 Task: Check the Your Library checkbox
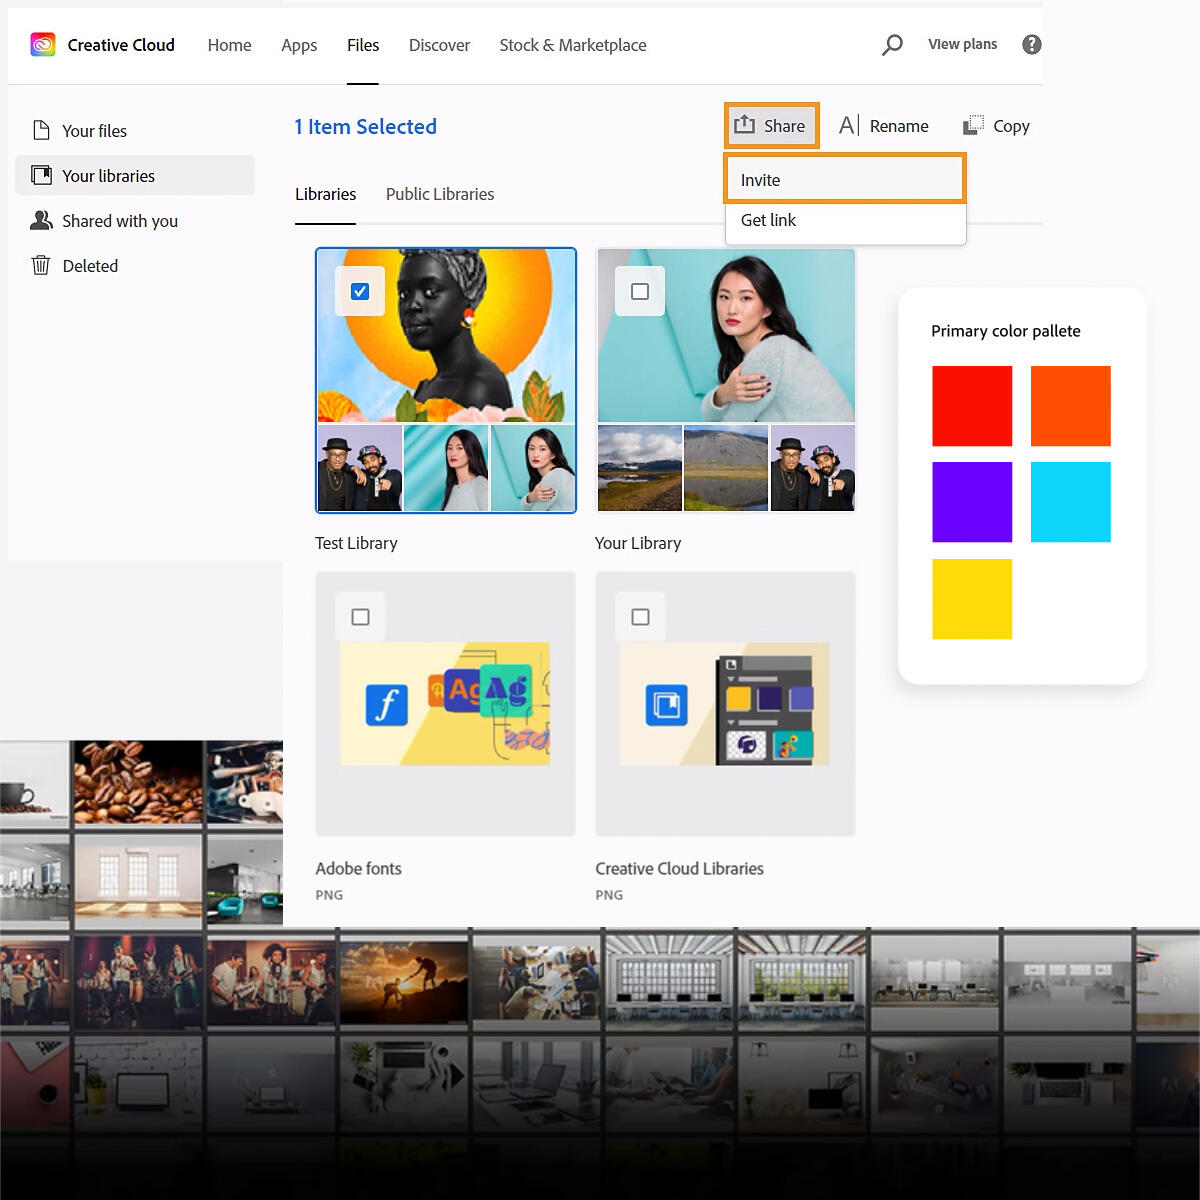(x=639, y=291)
